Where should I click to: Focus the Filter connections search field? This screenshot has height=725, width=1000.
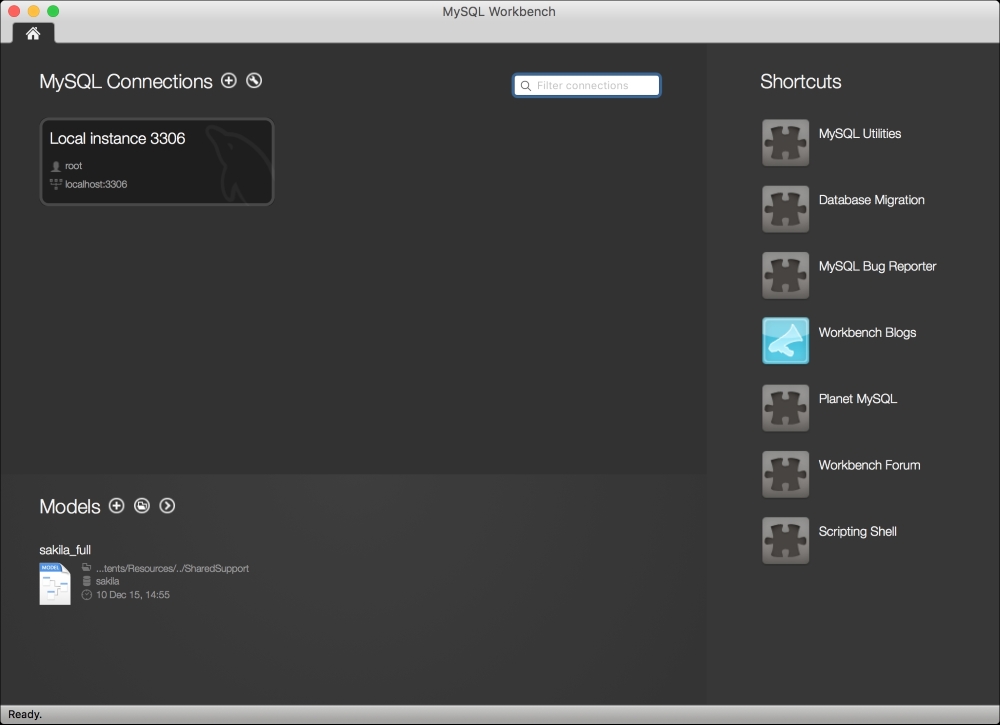point(587,85)
